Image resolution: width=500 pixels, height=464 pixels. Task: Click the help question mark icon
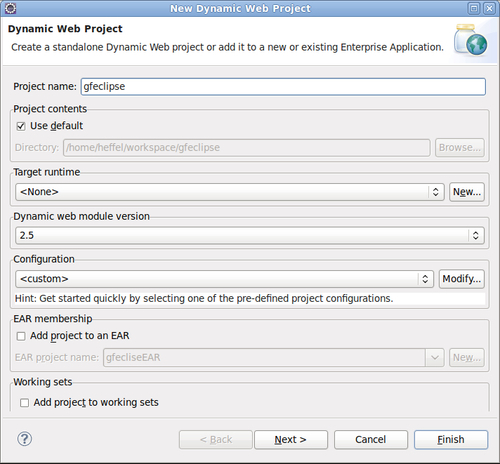click(25, 439)
